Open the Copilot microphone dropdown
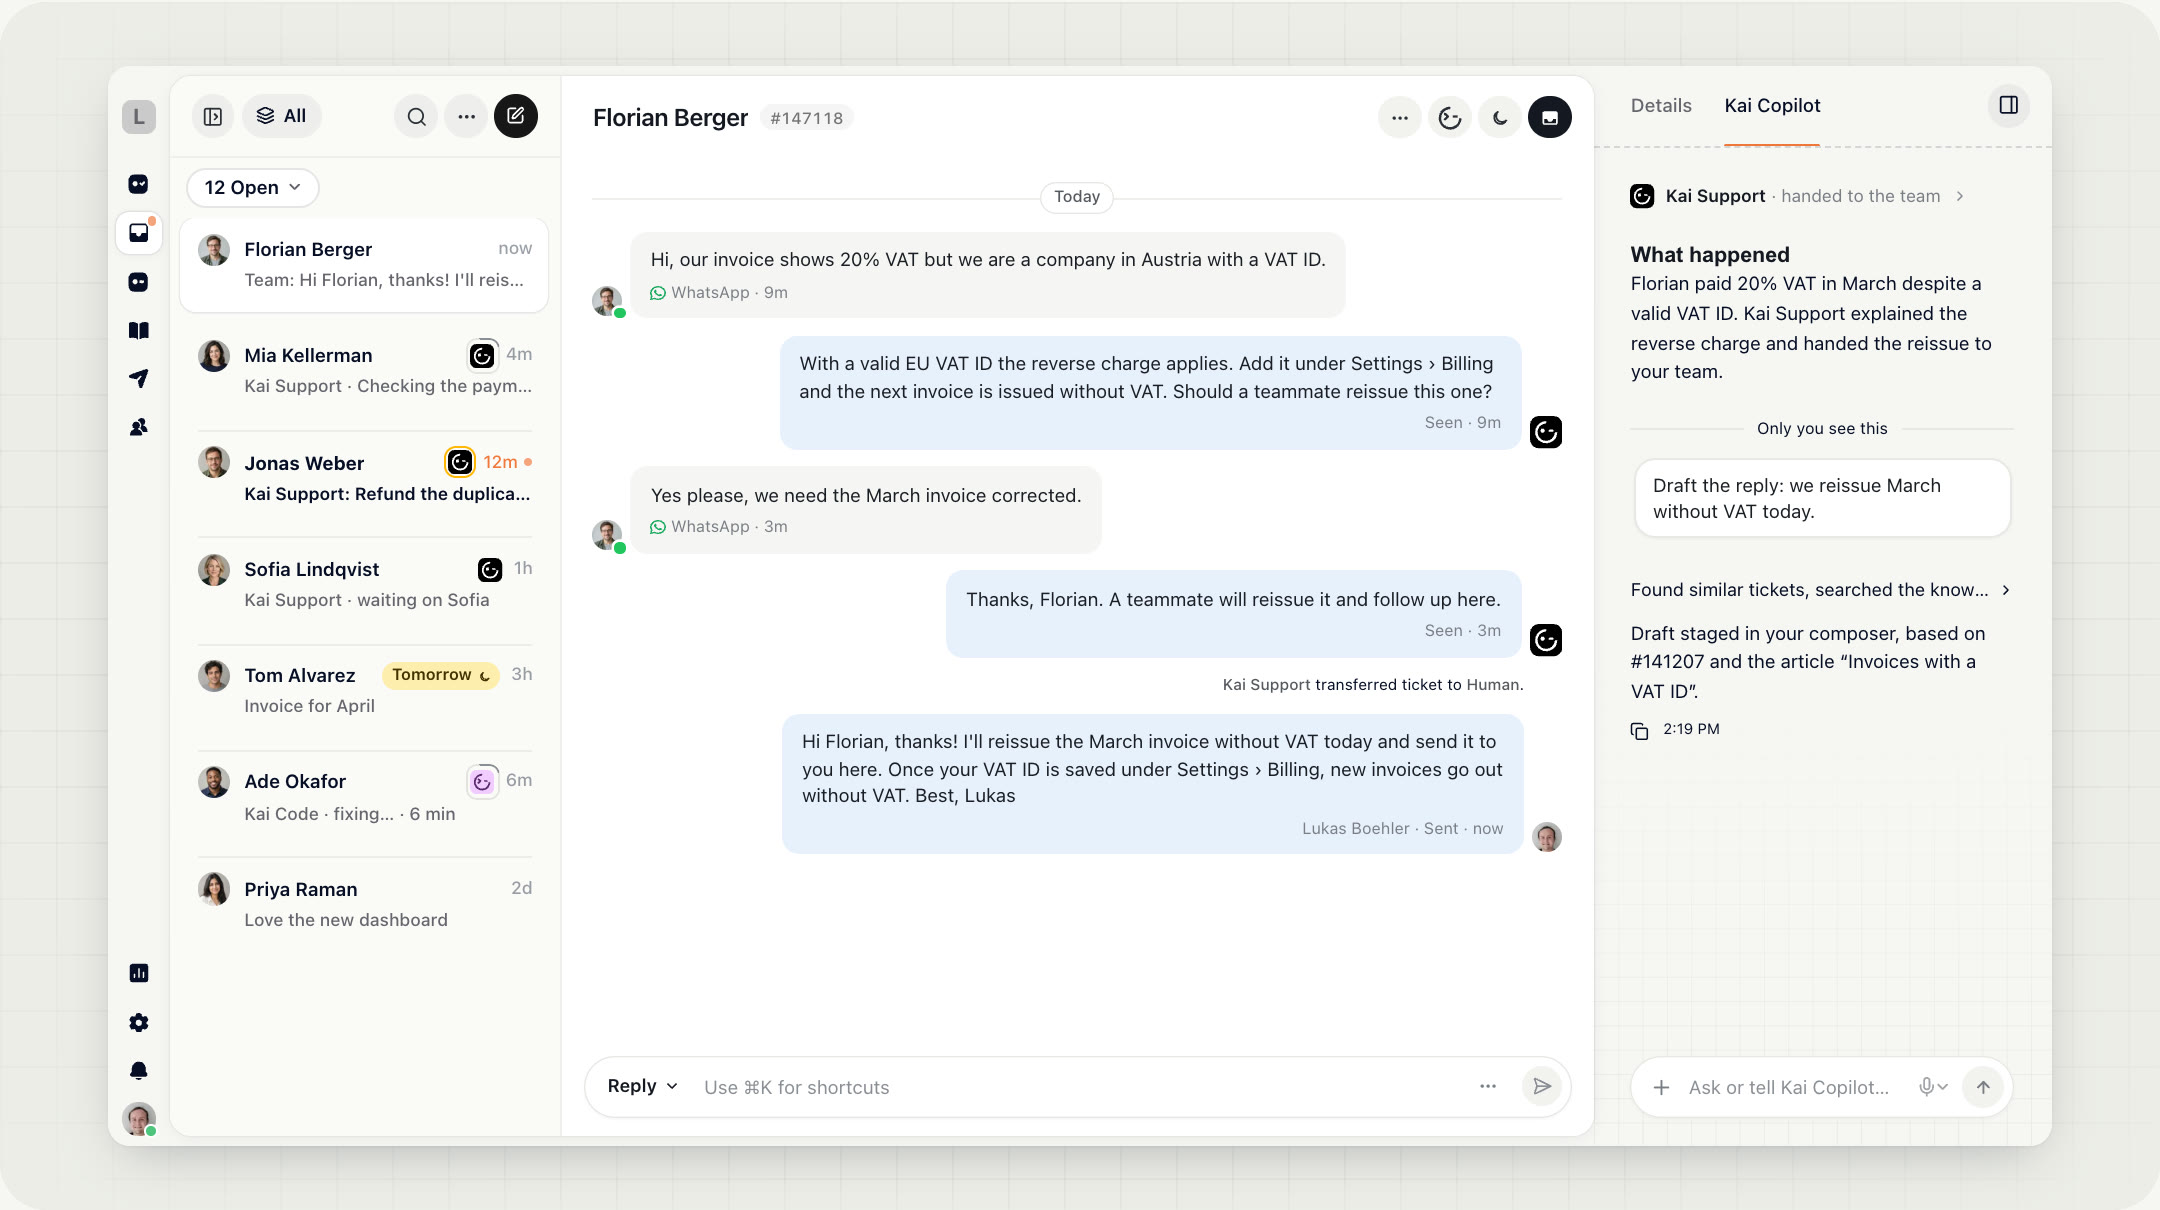This screenshot has width=2160, height=1210. [x=1933, y=1087]
